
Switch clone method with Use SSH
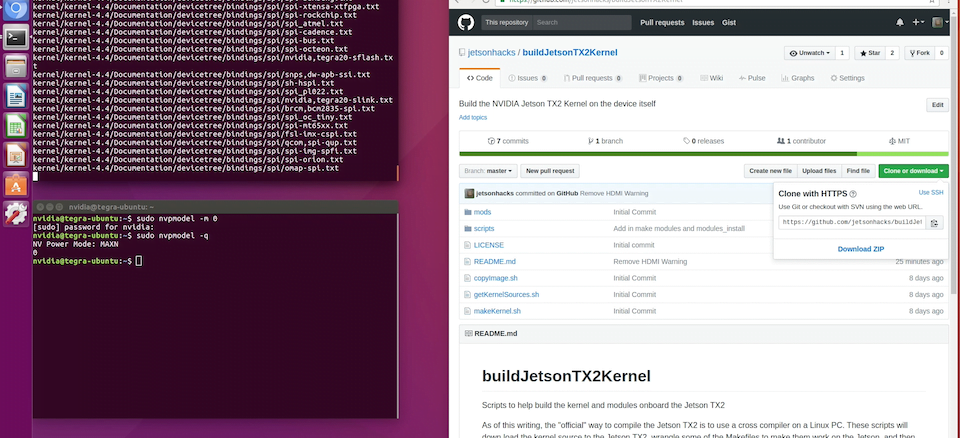click(931, 192)
